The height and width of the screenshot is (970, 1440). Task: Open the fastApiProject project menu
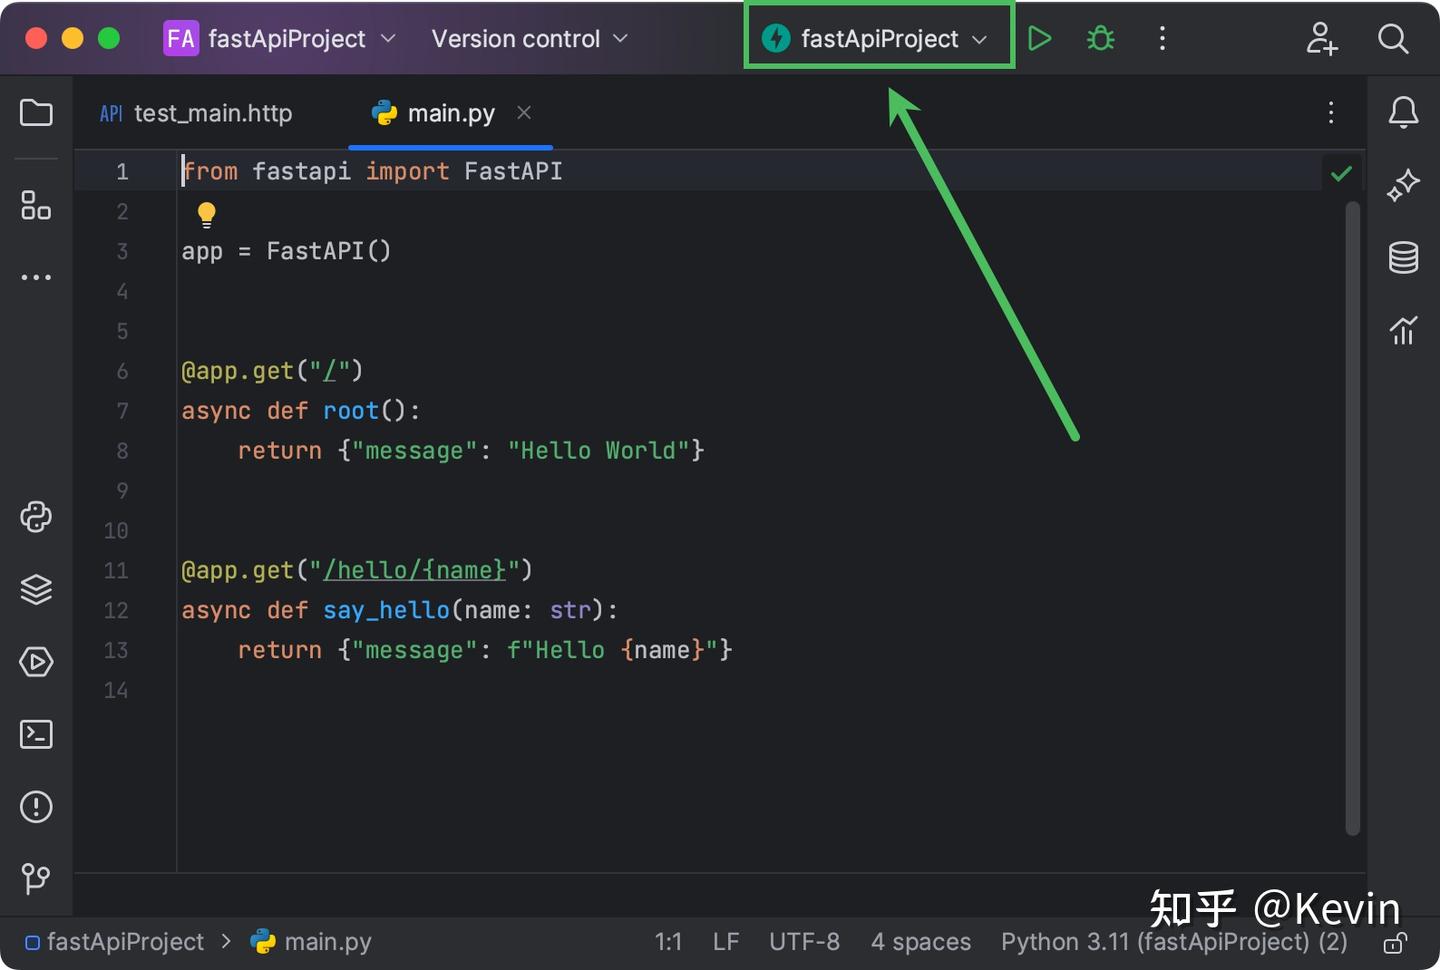[279, 38]
